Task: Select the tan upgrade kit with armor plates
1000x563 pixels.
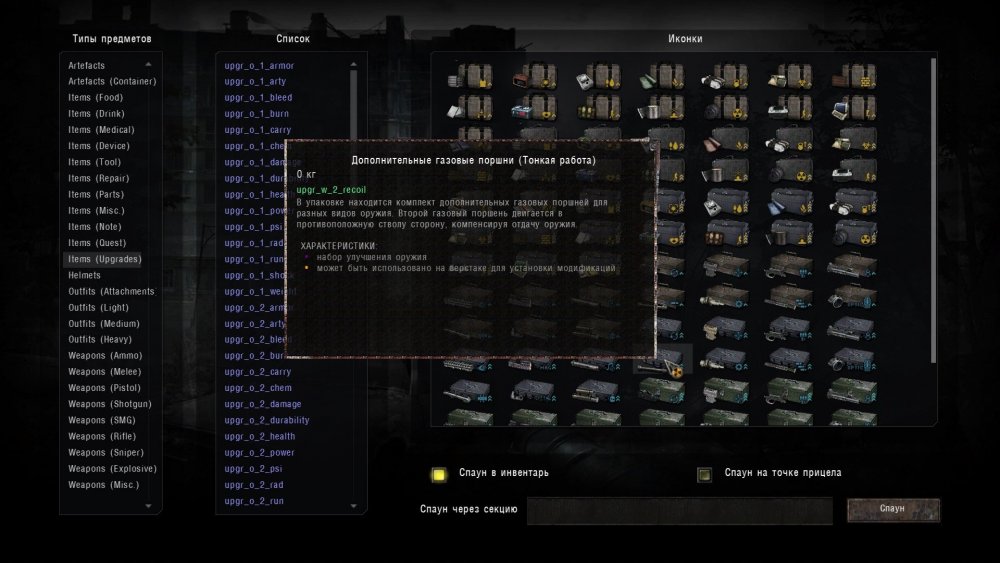Action: click(471, 77)
